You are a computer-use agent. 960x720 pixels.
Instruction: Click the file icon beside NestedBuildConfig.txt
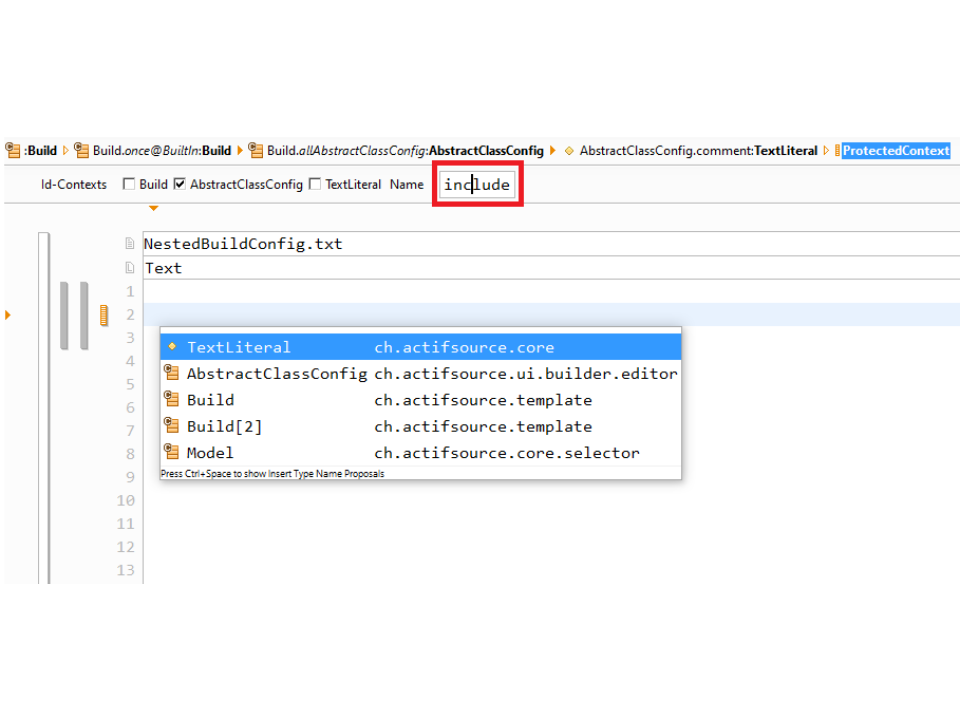click(x=129, y=244)
